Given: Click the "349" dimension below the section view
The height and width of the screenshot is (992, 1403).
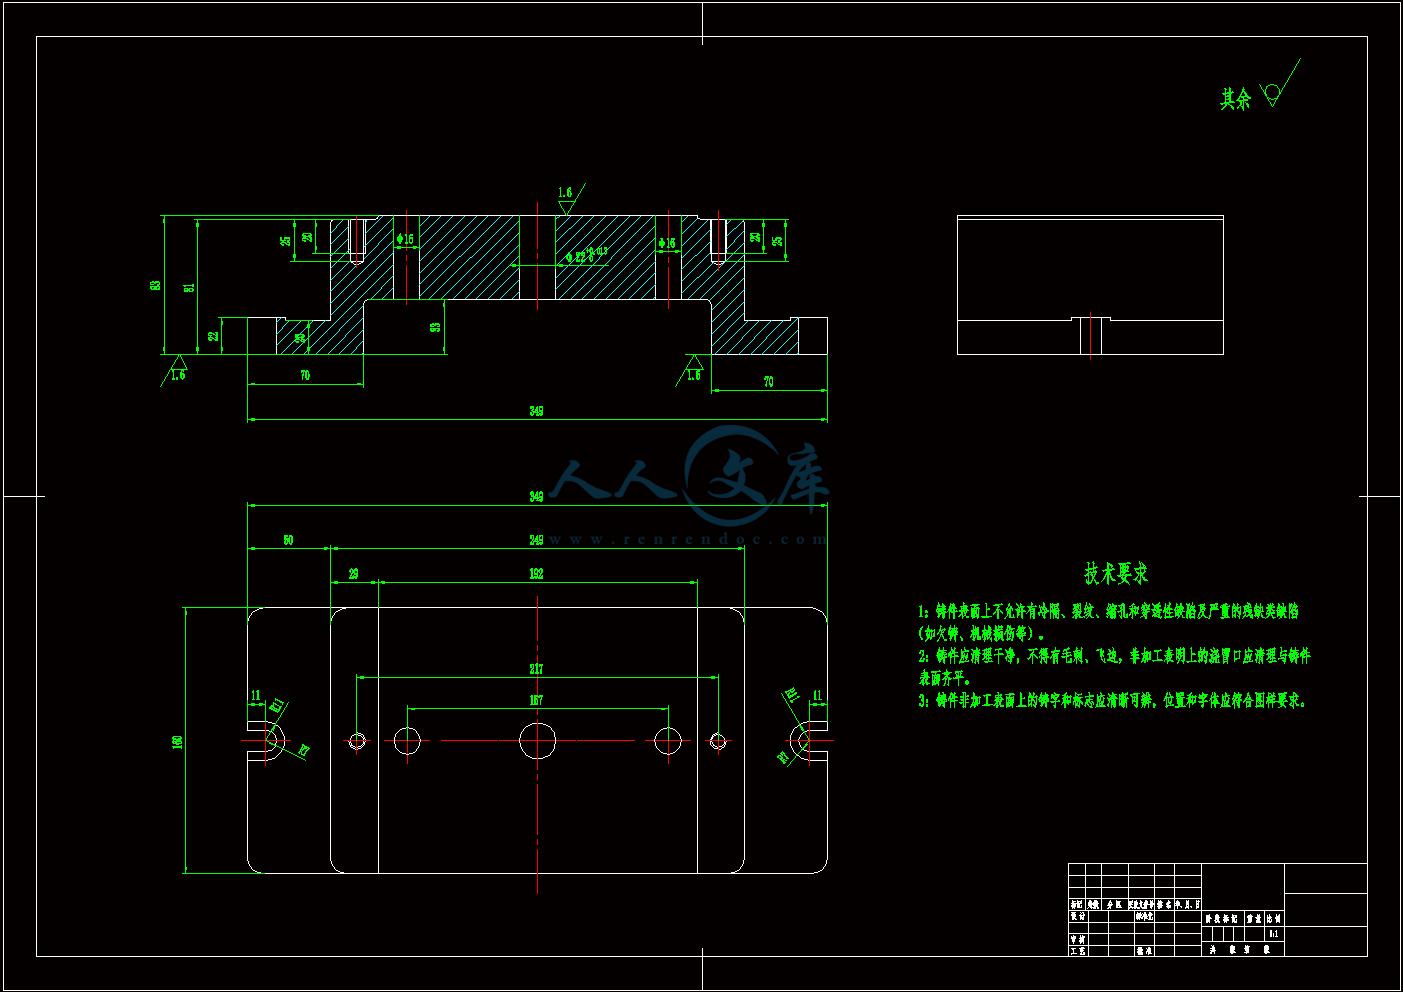Looking at the screenshot, I should pyautogui.click(x=536, y=411).
